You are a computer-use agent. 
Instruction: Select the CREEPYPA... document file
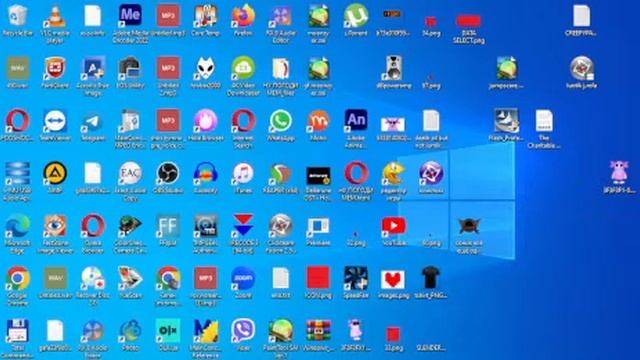[581, 16]
